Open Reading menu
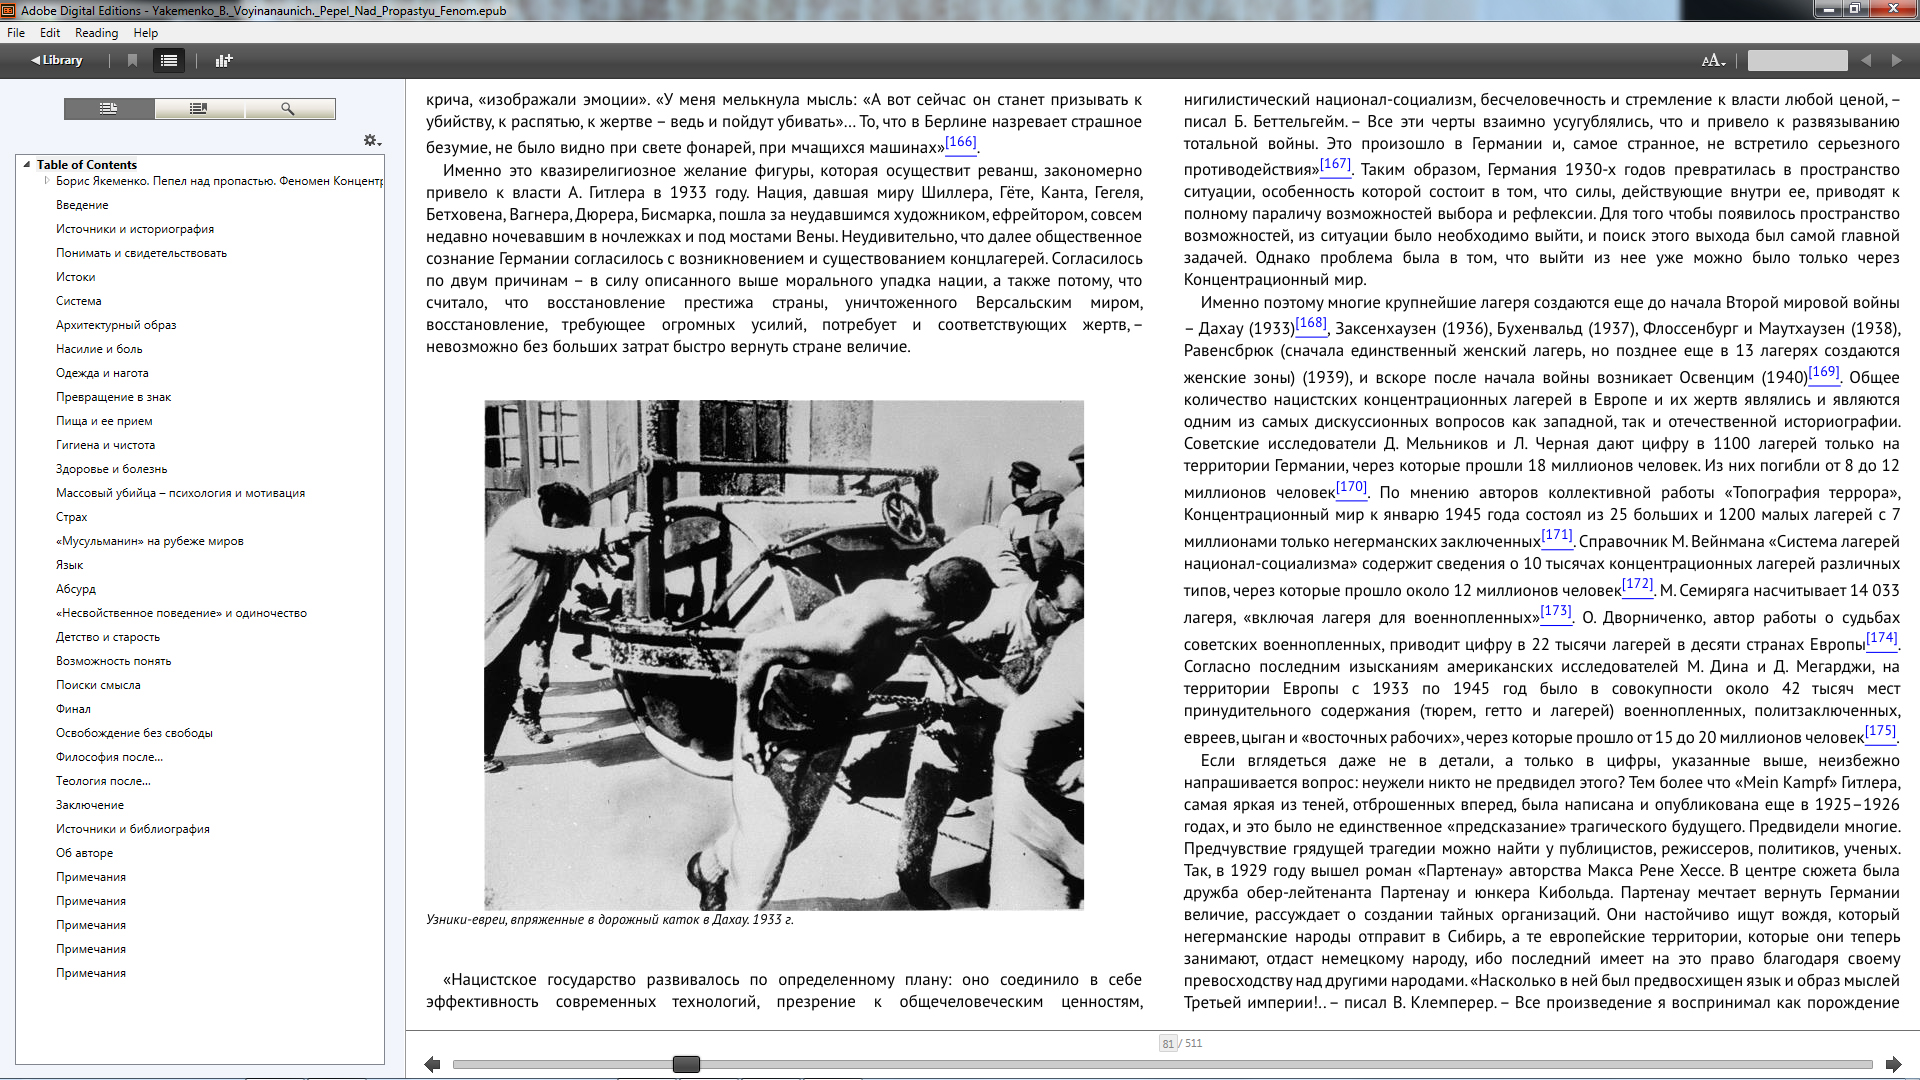Image resolution: width=1920 pixels, height=1080 pixels. (96, 33)
